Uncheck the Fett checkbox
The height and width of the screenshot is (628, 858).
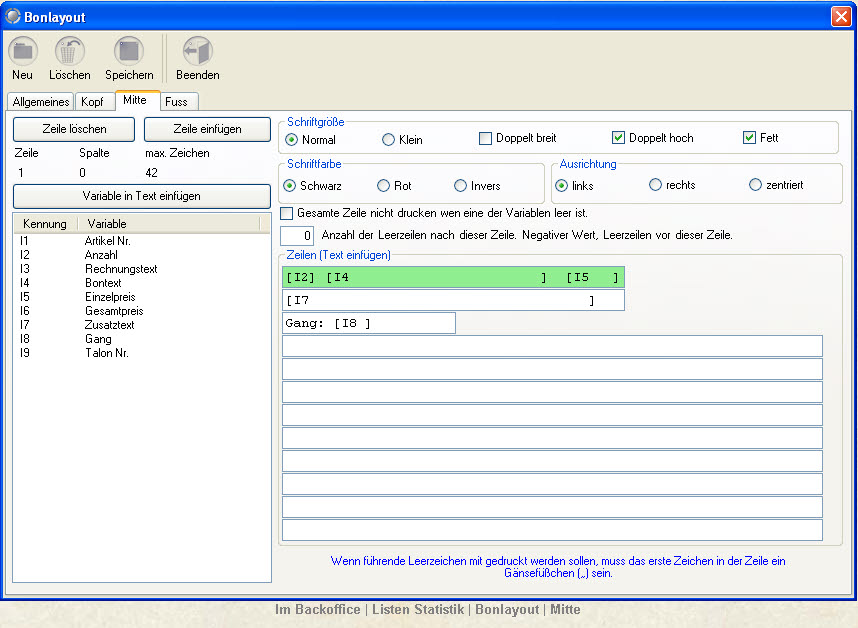tap(749, 138)
